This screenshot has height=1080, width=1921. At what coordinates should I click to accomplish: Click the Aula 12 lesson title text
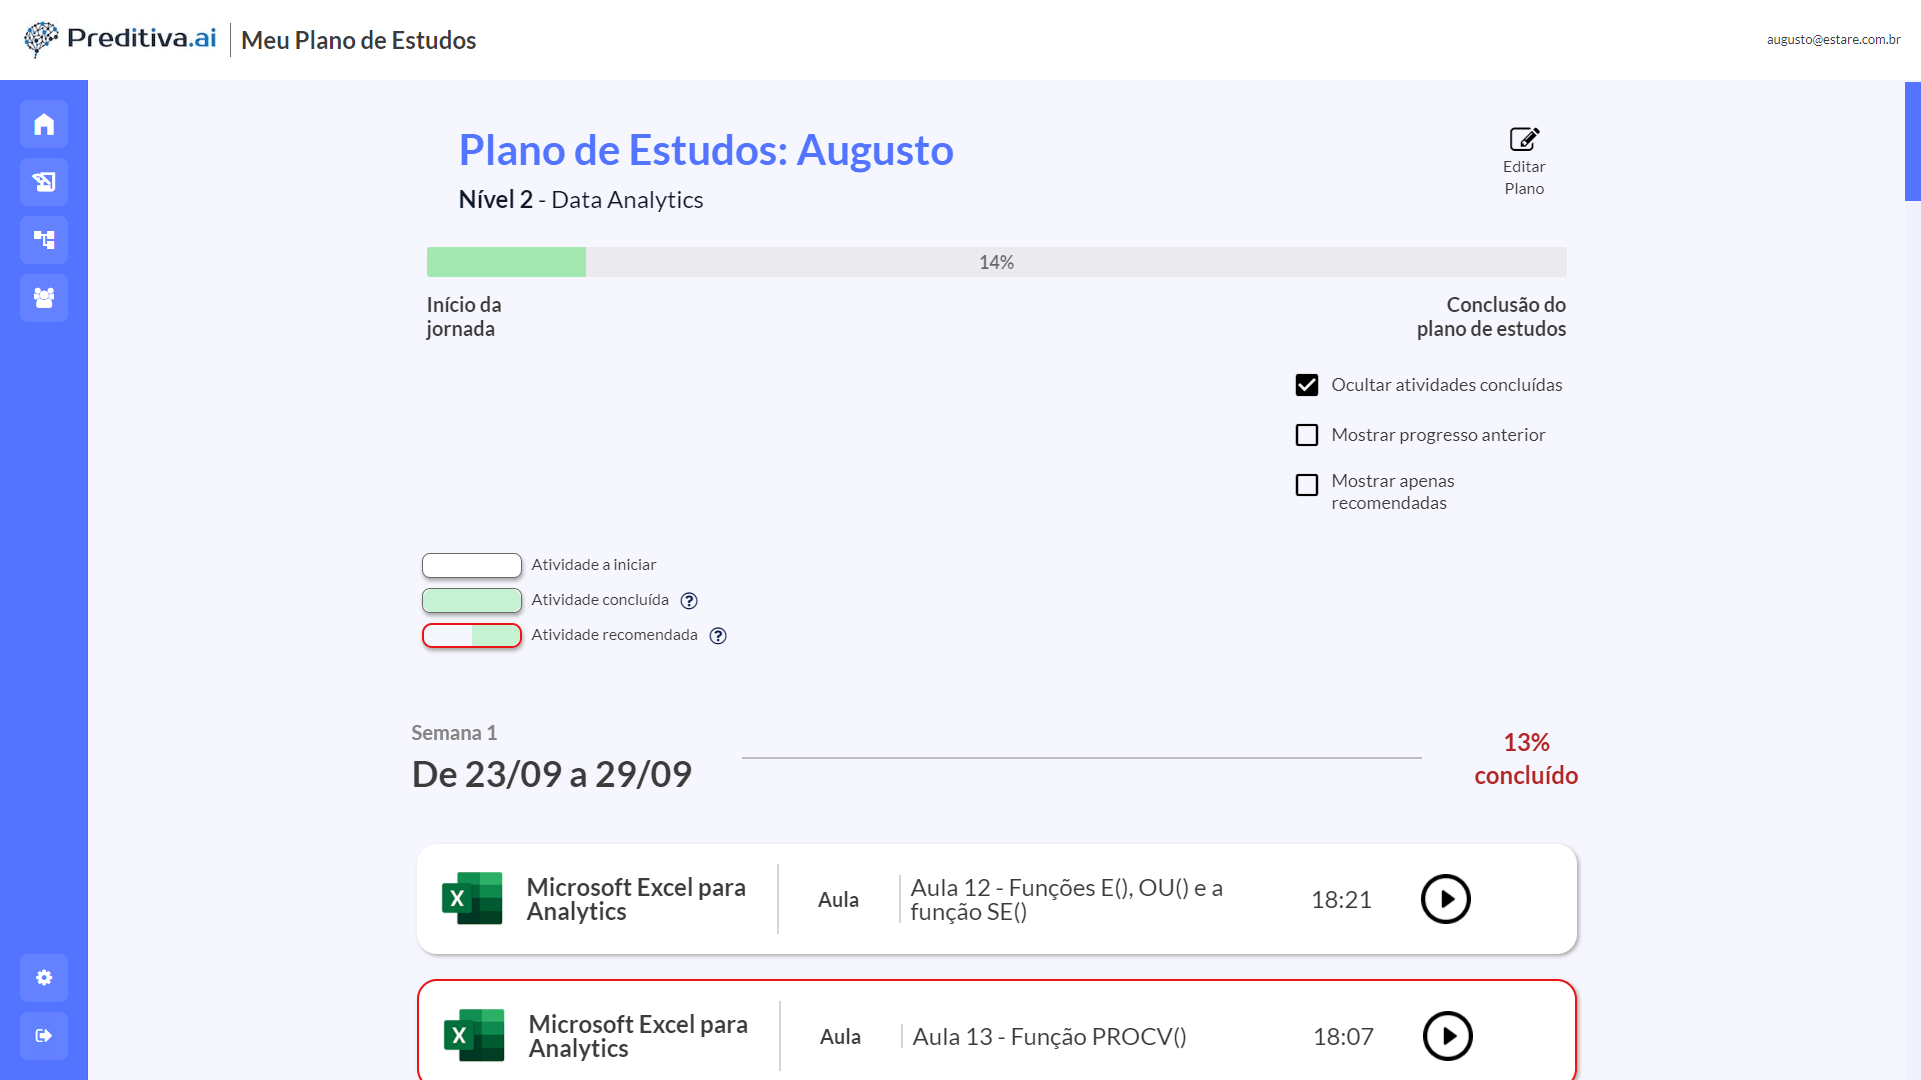click(1066, 899)
